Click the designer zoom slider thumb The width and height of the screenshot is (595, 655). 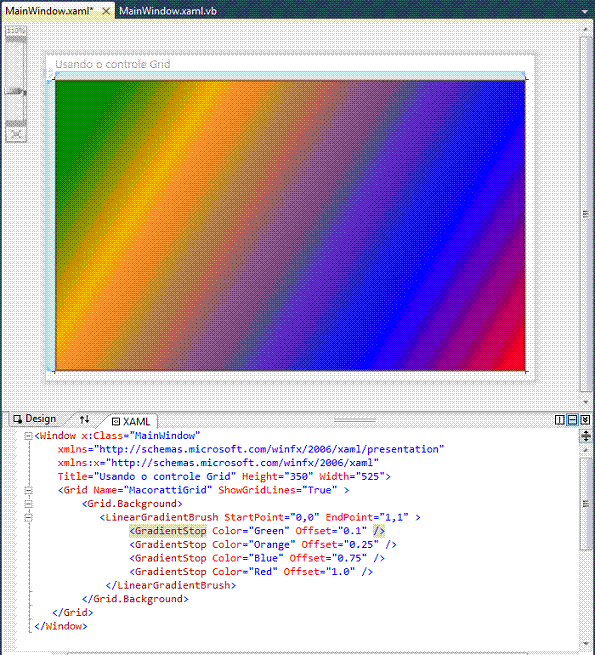click(x=16, y=91)
